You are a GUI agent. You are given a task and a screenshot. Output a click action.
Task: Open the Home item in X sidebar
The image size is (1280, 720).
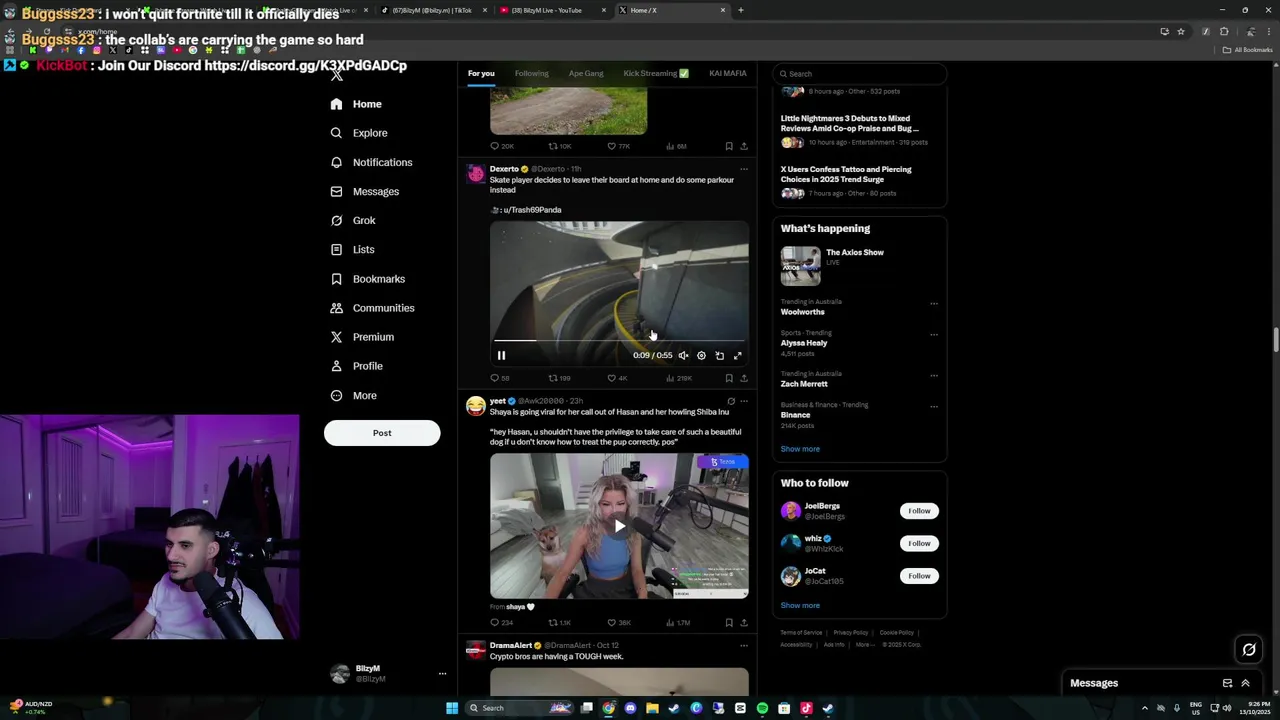[356, 104]
